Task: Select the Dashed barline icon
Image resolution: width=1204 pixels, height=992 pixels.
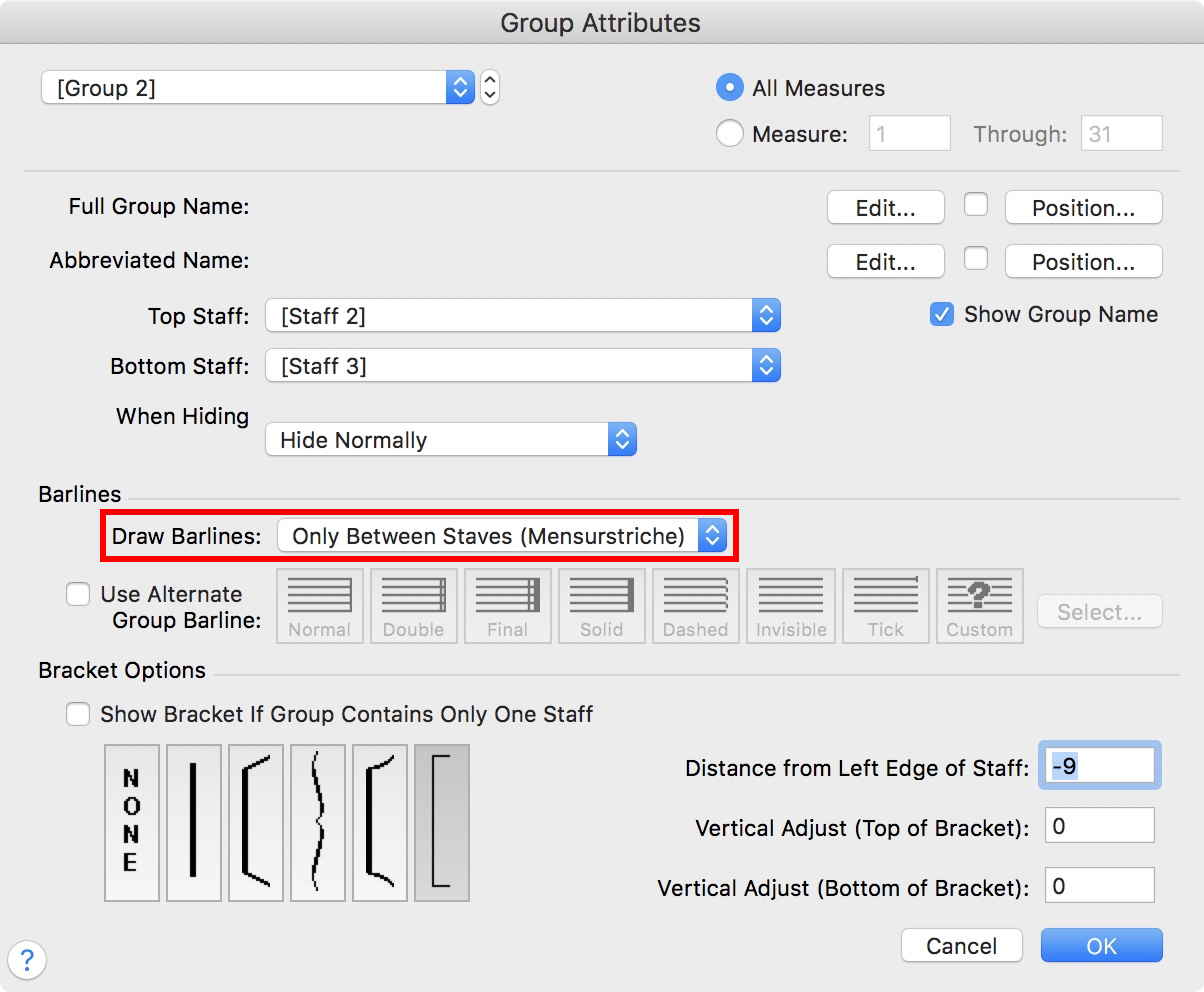Action: (x=696, y=605)
